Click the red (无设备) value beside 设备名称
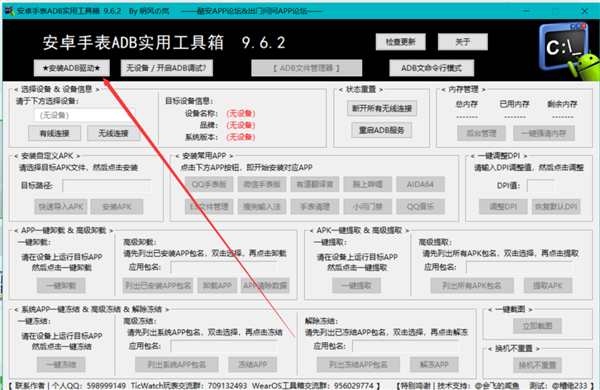Image resolution: width=600 pixels, height=390 pixels. [241, 113]
